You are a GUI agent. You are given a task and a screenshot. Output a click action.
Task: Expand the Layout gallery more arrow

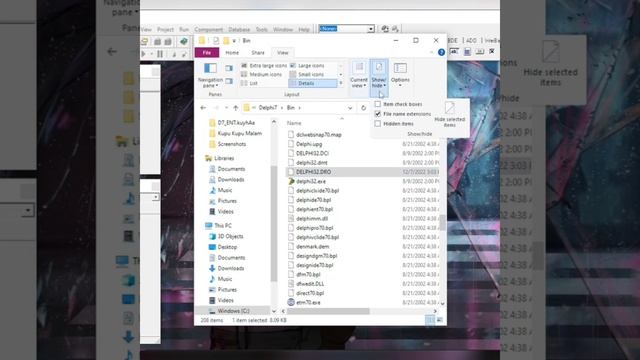[341, 83]
